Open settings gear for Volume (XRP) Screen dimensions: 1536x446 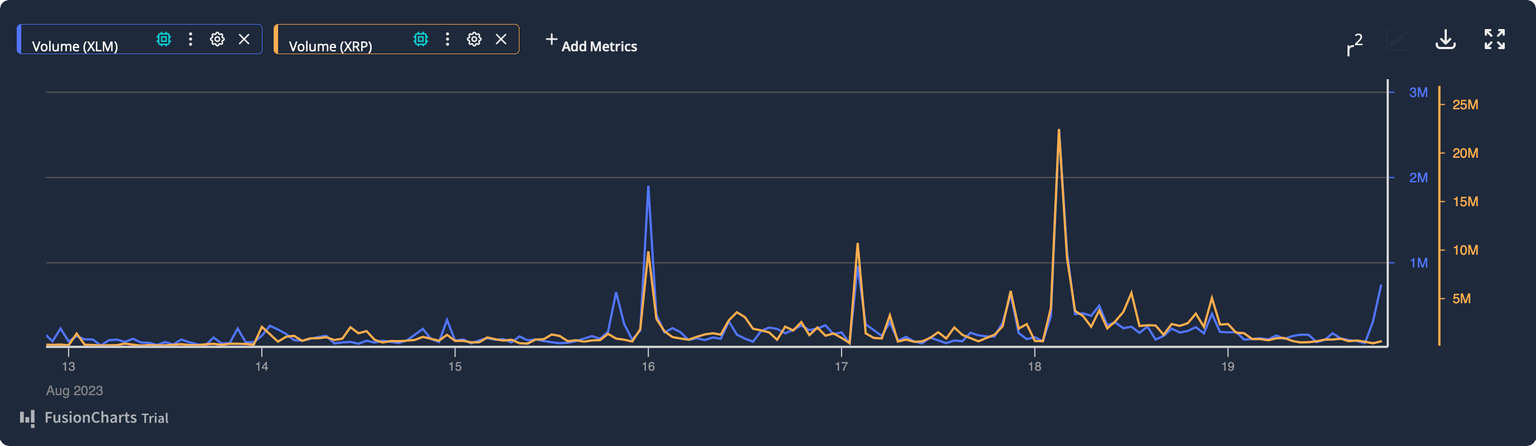[x=474, y=39]
